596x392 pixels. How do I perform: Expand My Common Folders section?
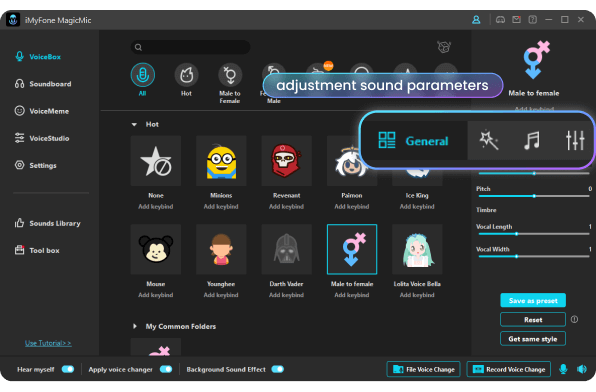135,326
